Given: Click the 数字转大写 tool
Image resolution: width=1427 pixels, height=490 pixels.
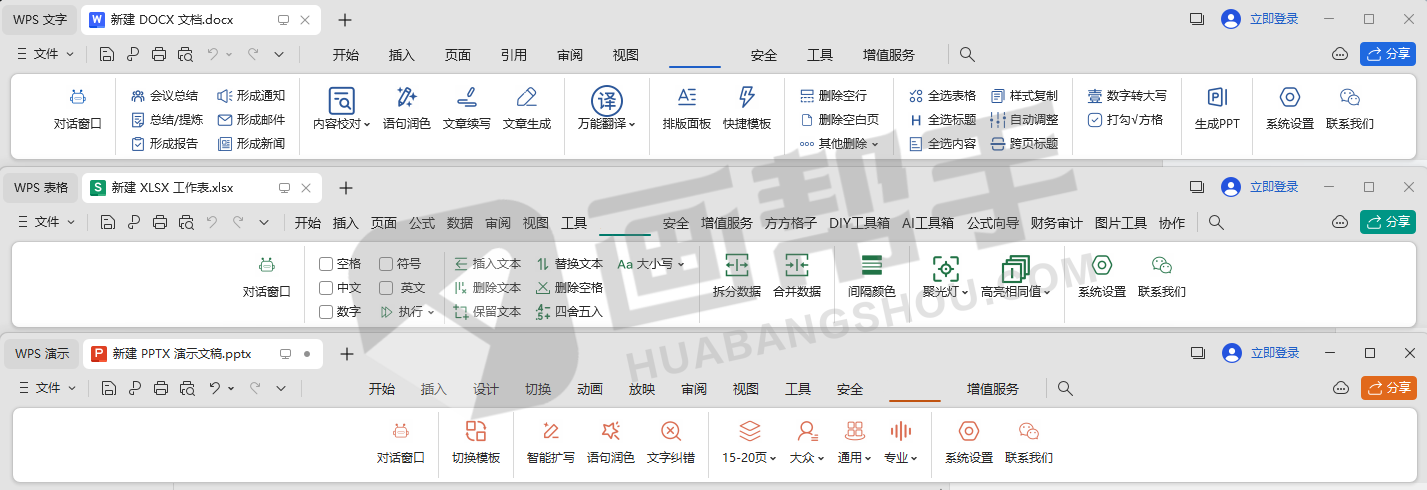Looking at the screenshot, I should (1127, 96).
